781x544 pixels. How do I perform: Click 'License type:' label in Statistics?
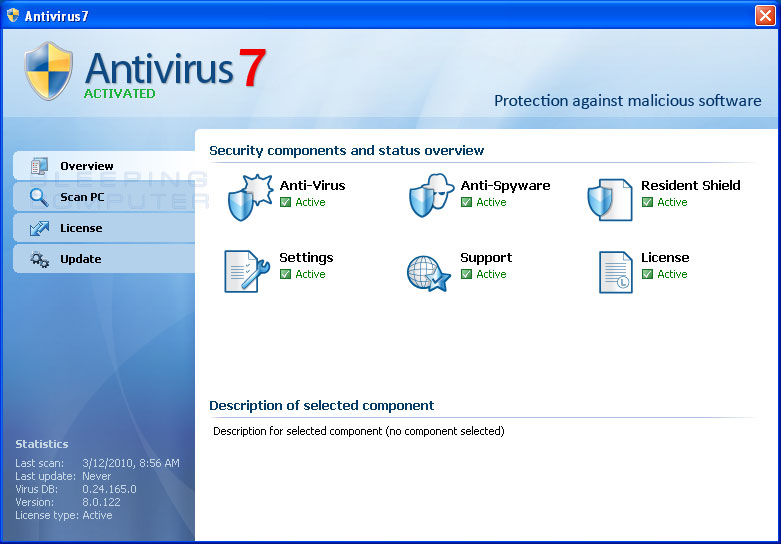pos(47,515)
